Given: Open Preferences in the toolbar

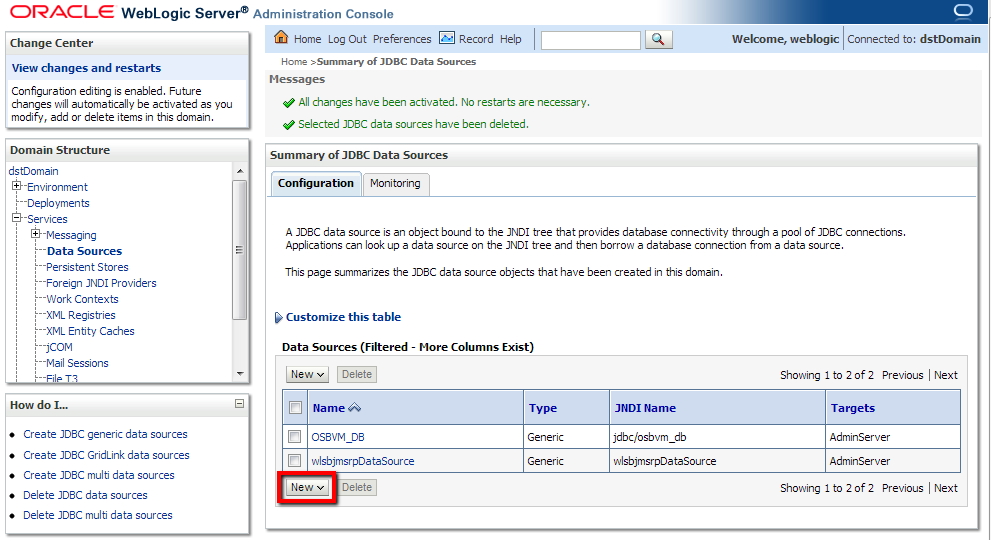Looking at the screenshot, I should coord(402,39).
